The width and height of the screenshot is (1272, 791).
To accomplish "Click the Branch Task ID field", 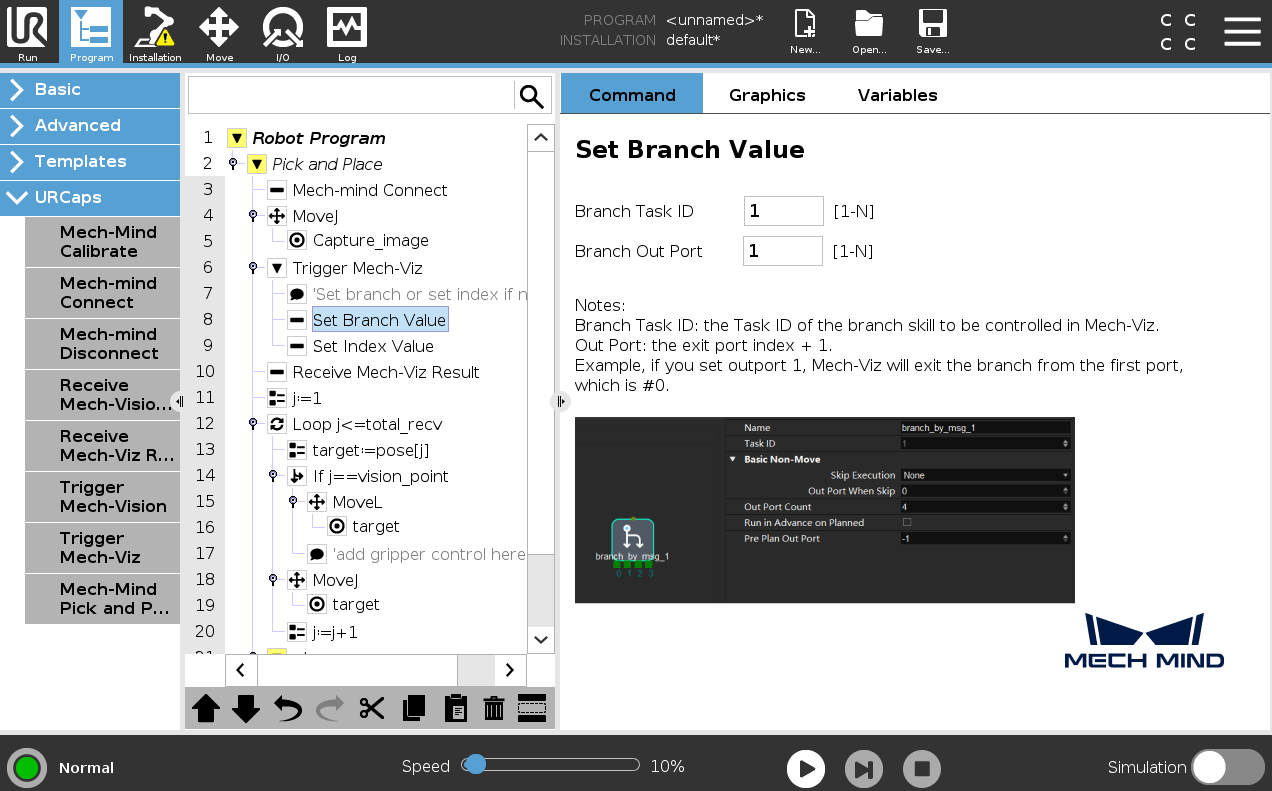I will [783, 211].
